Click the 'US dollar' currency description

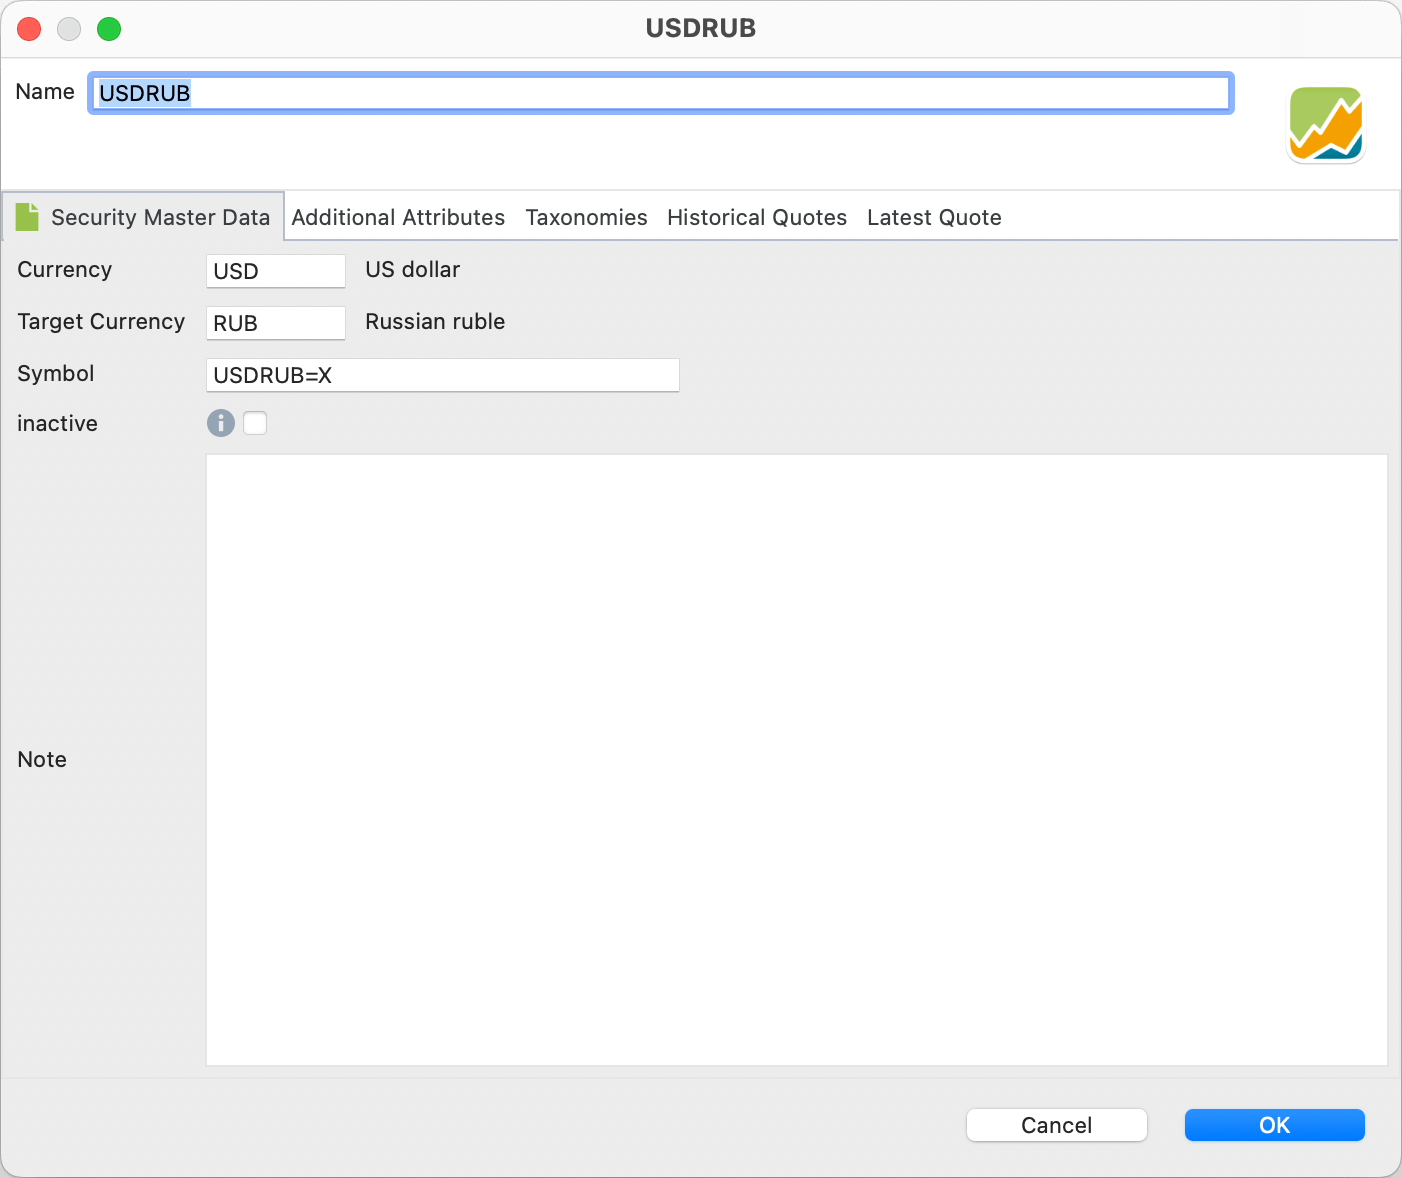(413, 270)
